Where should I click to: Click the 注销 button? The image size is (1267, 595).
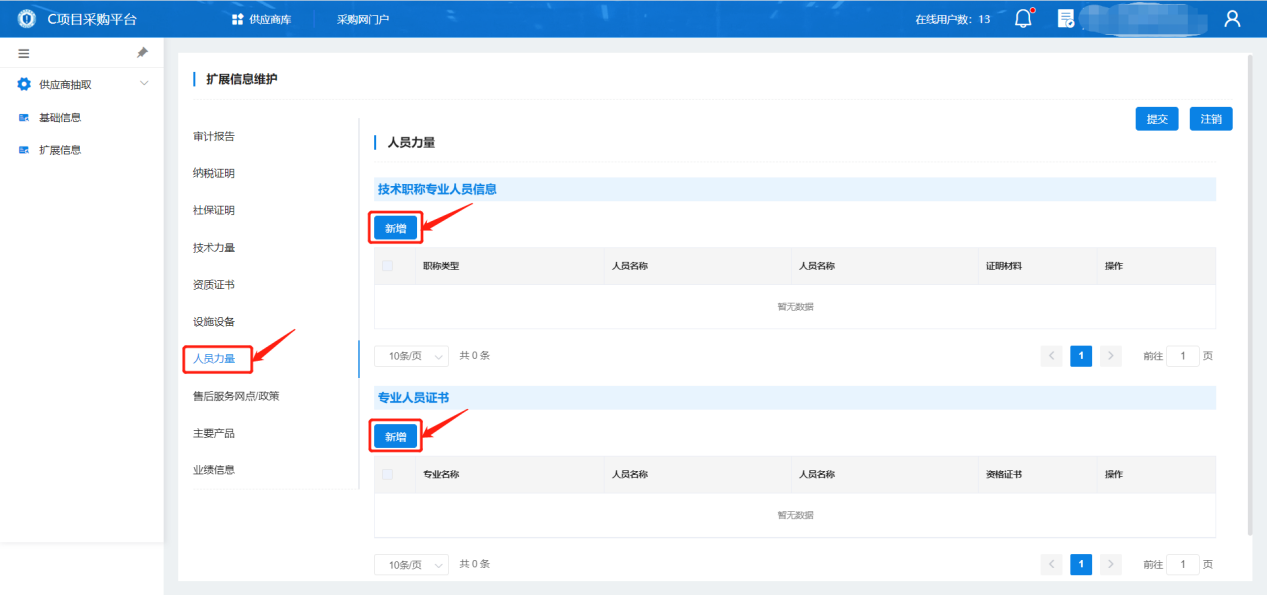click(1211, 119)
